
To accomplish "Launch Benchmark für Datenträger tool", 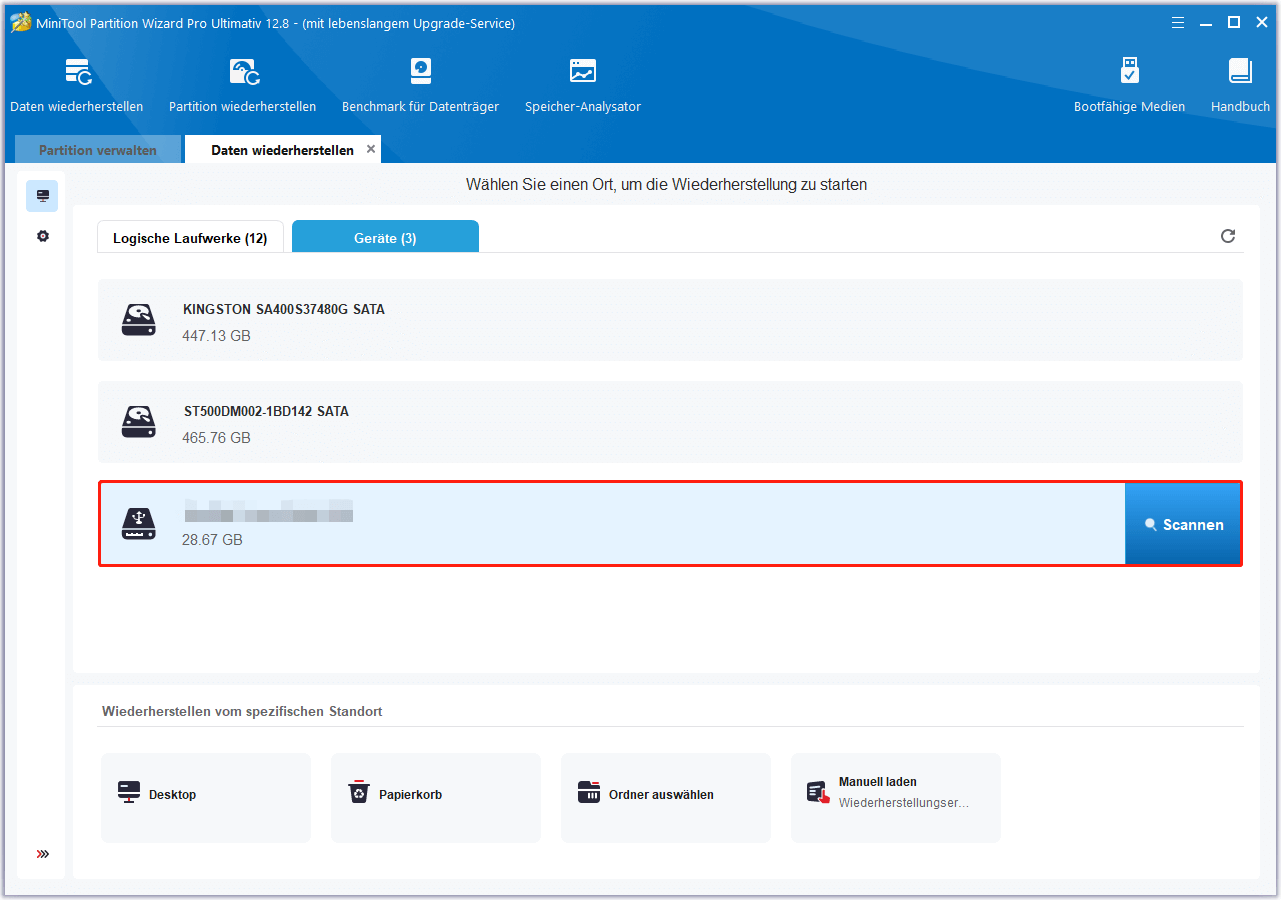I will pos(421,85).
